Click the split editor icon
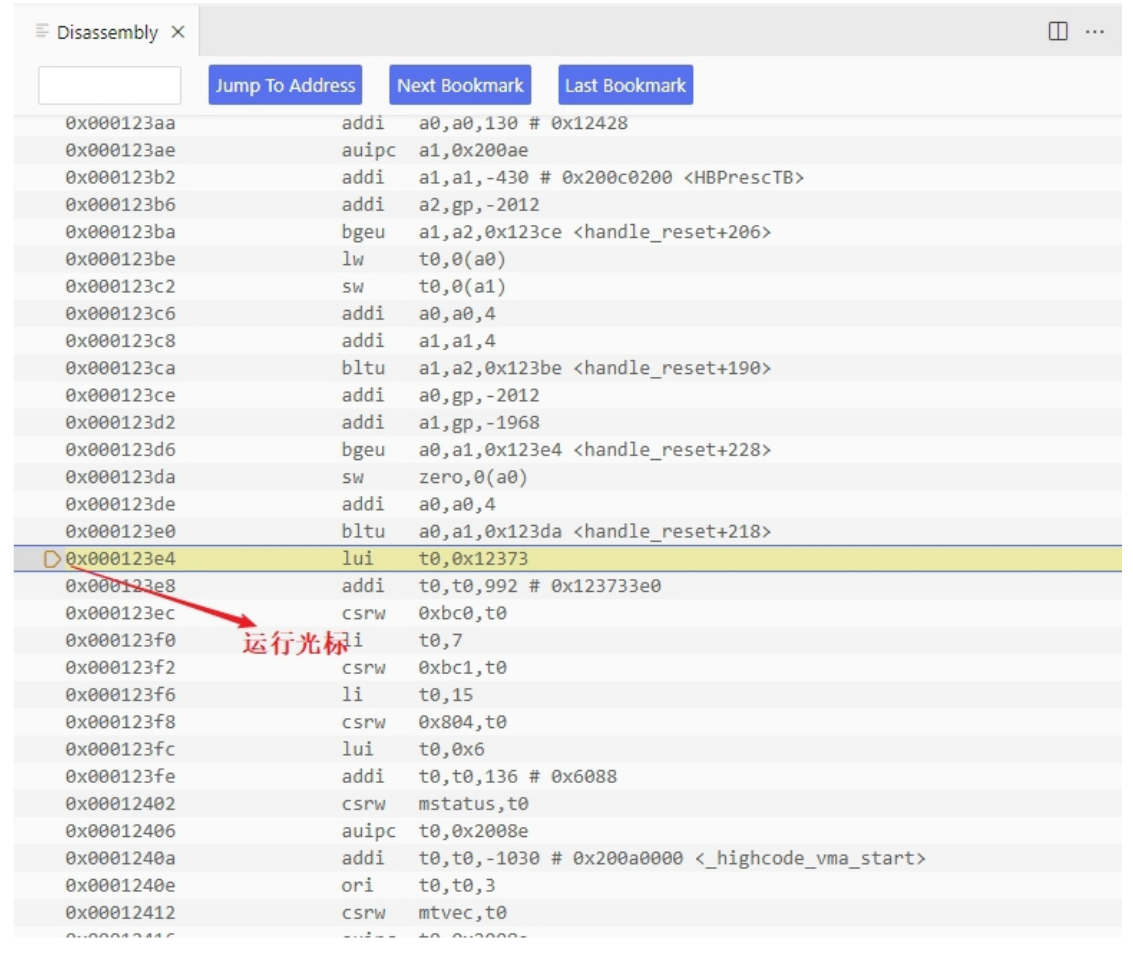This screenshot has width=1133, height=953. click(x=1058, y=31)
